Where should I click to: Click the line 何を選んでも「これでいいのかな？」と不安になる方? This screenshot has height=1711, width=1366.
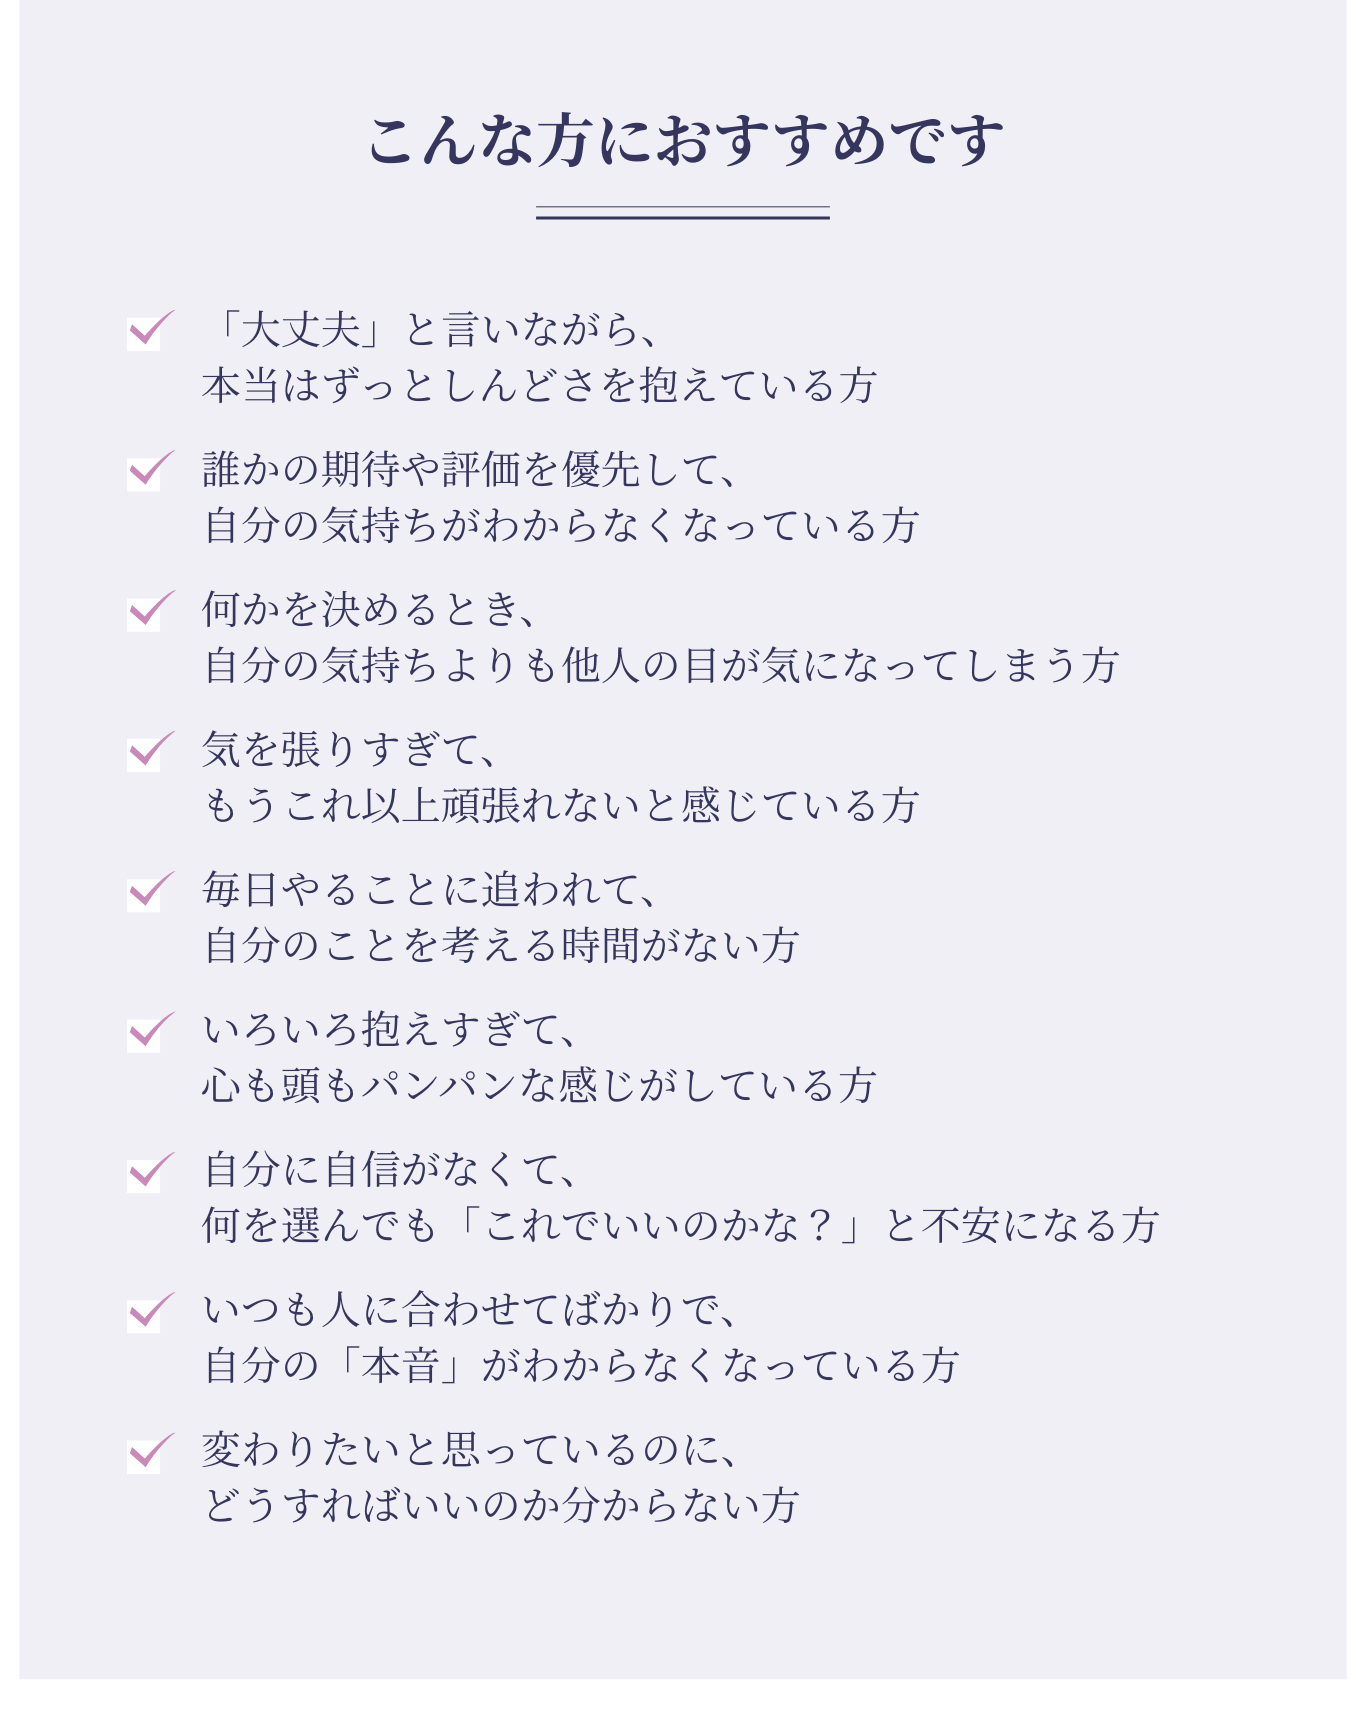pos(681,1226)
